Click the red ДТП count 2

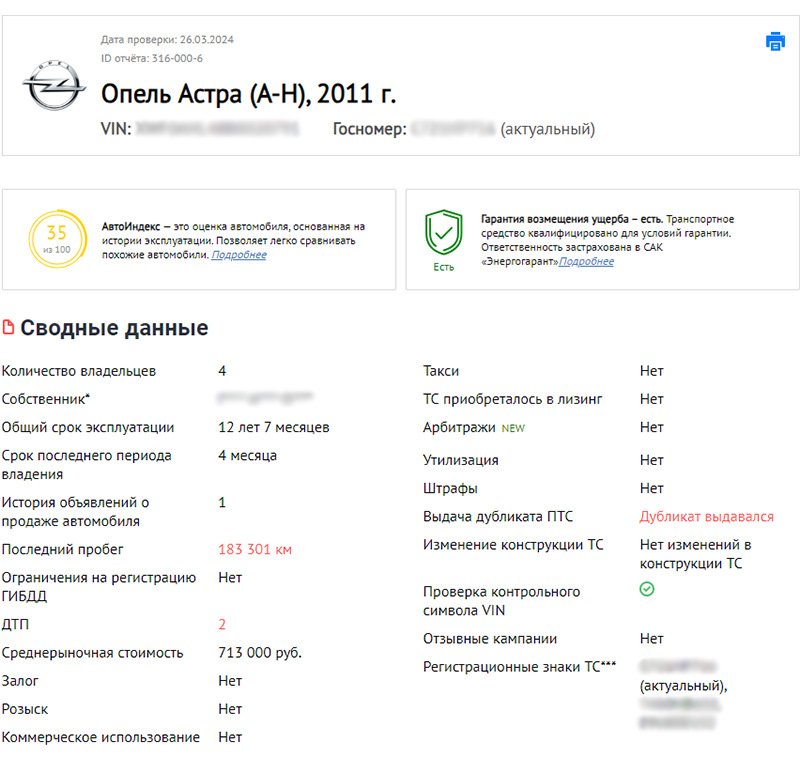coord(222,624)
